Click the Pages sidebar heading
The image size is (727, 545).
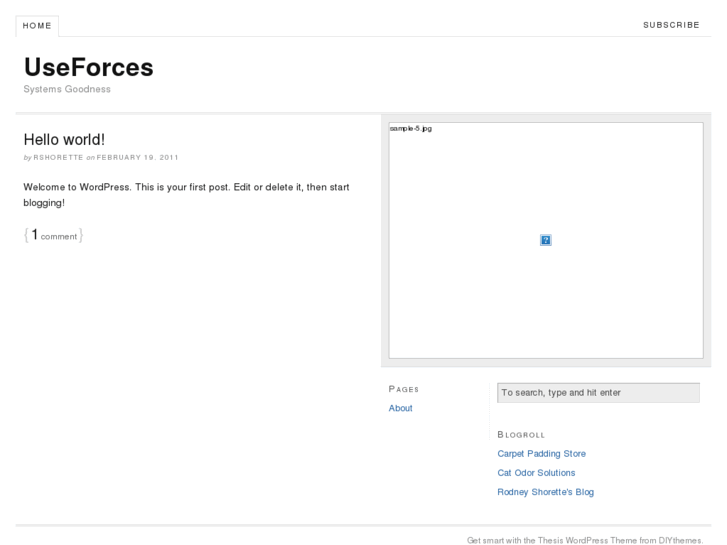(403, 389)
